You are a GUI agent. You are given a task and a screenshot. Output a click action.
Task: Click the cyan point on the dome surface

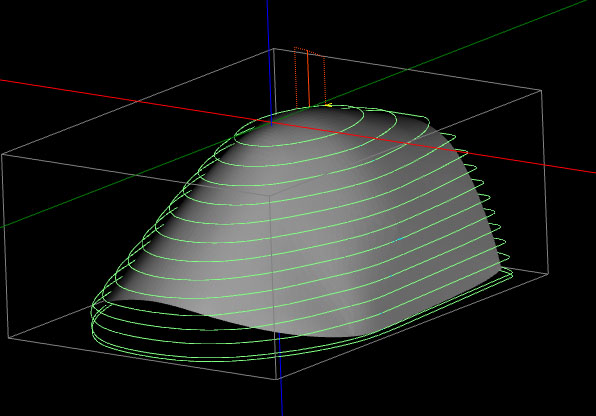[x=399, y=240]
